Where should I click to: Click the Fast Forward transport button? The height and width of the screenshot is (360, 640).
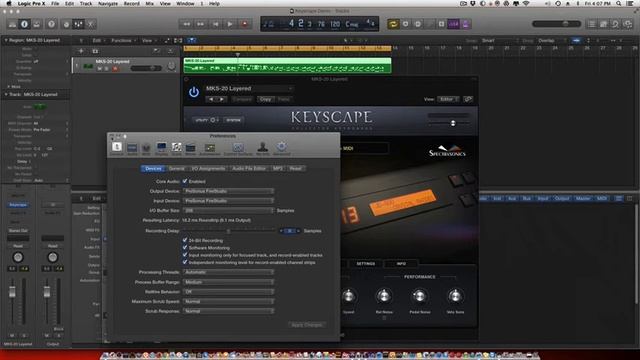pyautogui.click(x=201, y=24)
